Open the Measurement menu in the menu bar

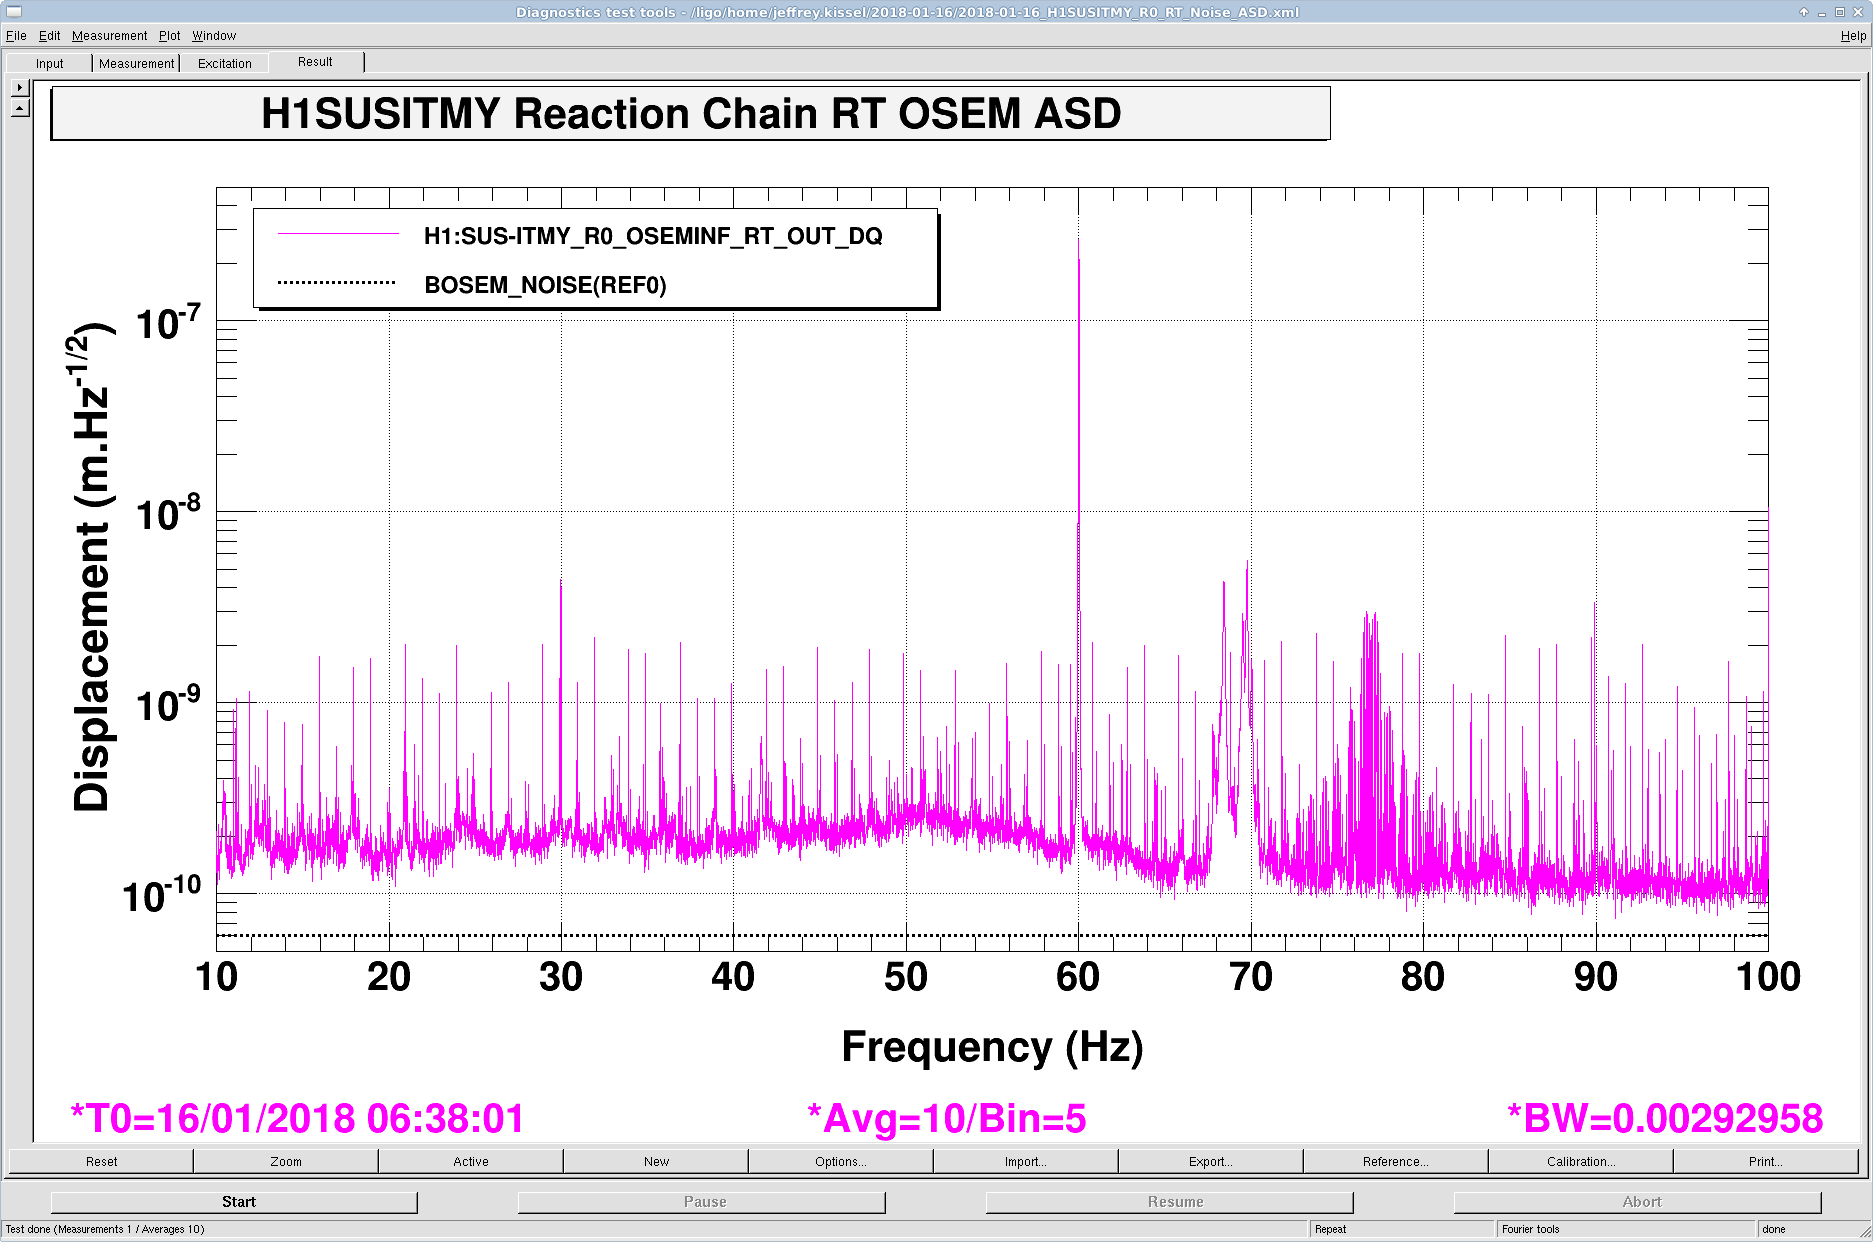tap(109, 36)
